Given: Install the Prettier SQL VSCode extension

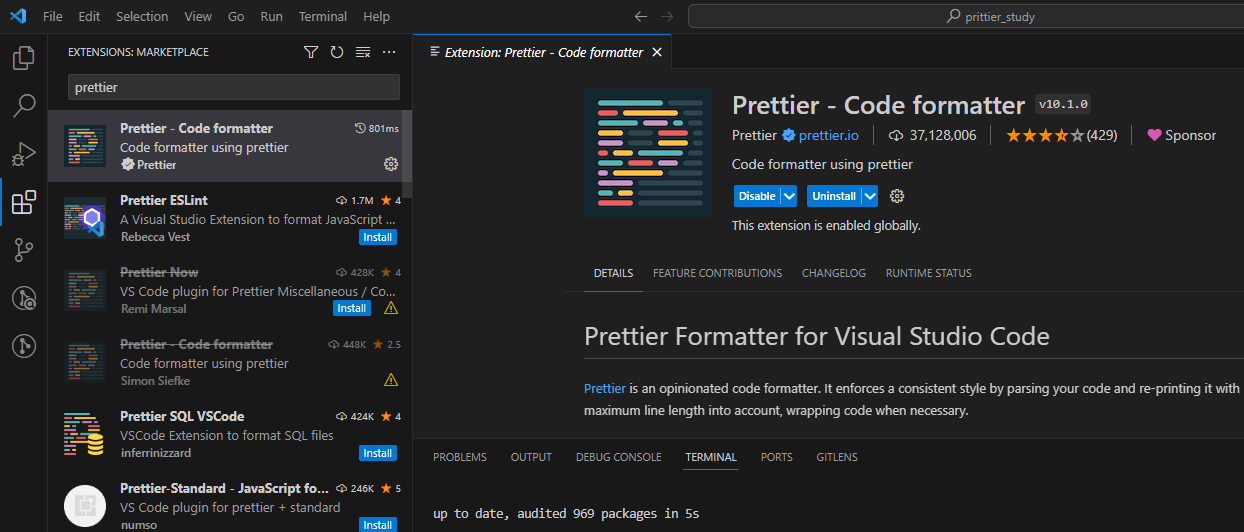Looking at the screenshot, I should tap(378, 453).
